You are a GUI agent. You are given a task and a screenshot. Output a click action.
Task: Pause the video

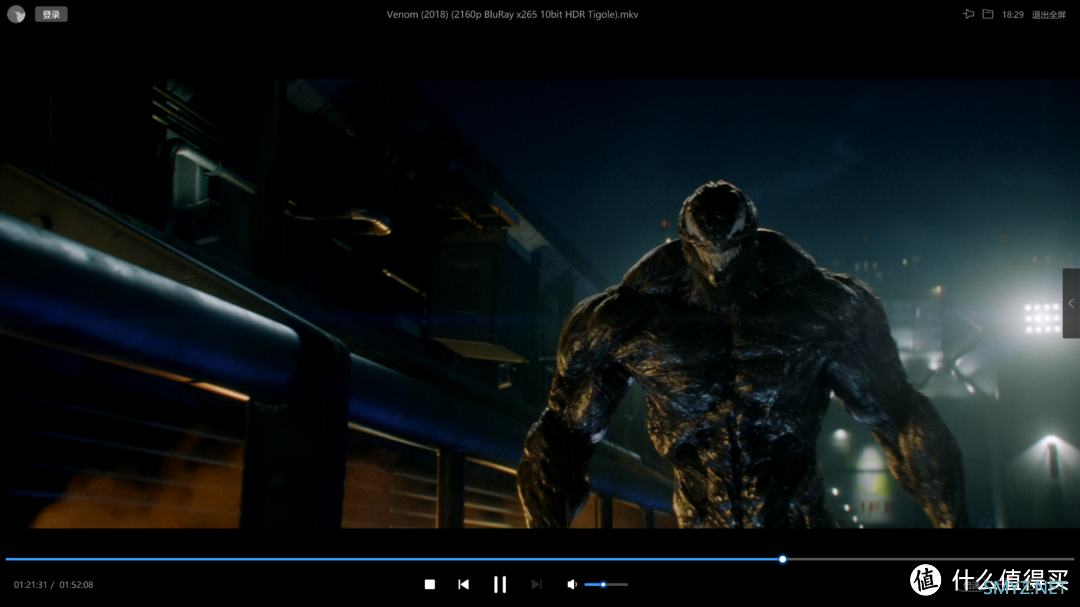(x=500, y=584)
